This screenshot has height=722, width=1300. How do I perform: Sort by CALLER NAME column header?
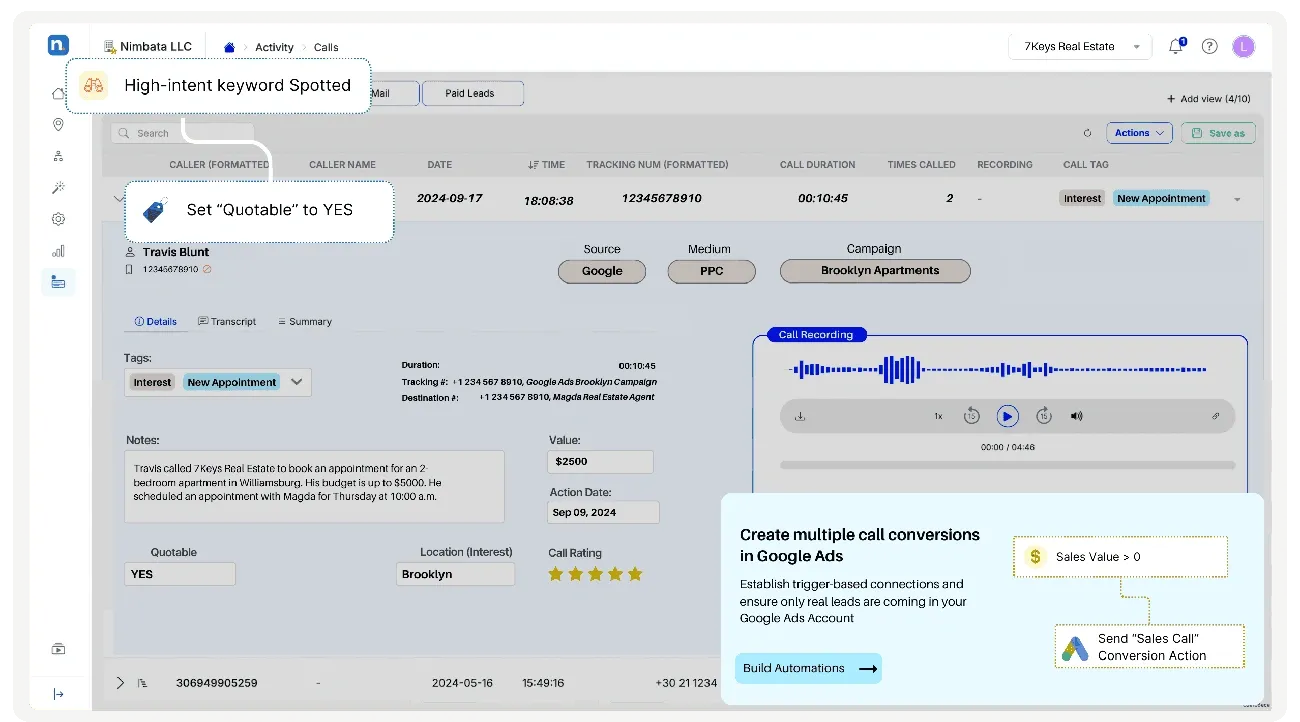click(342, 165)
